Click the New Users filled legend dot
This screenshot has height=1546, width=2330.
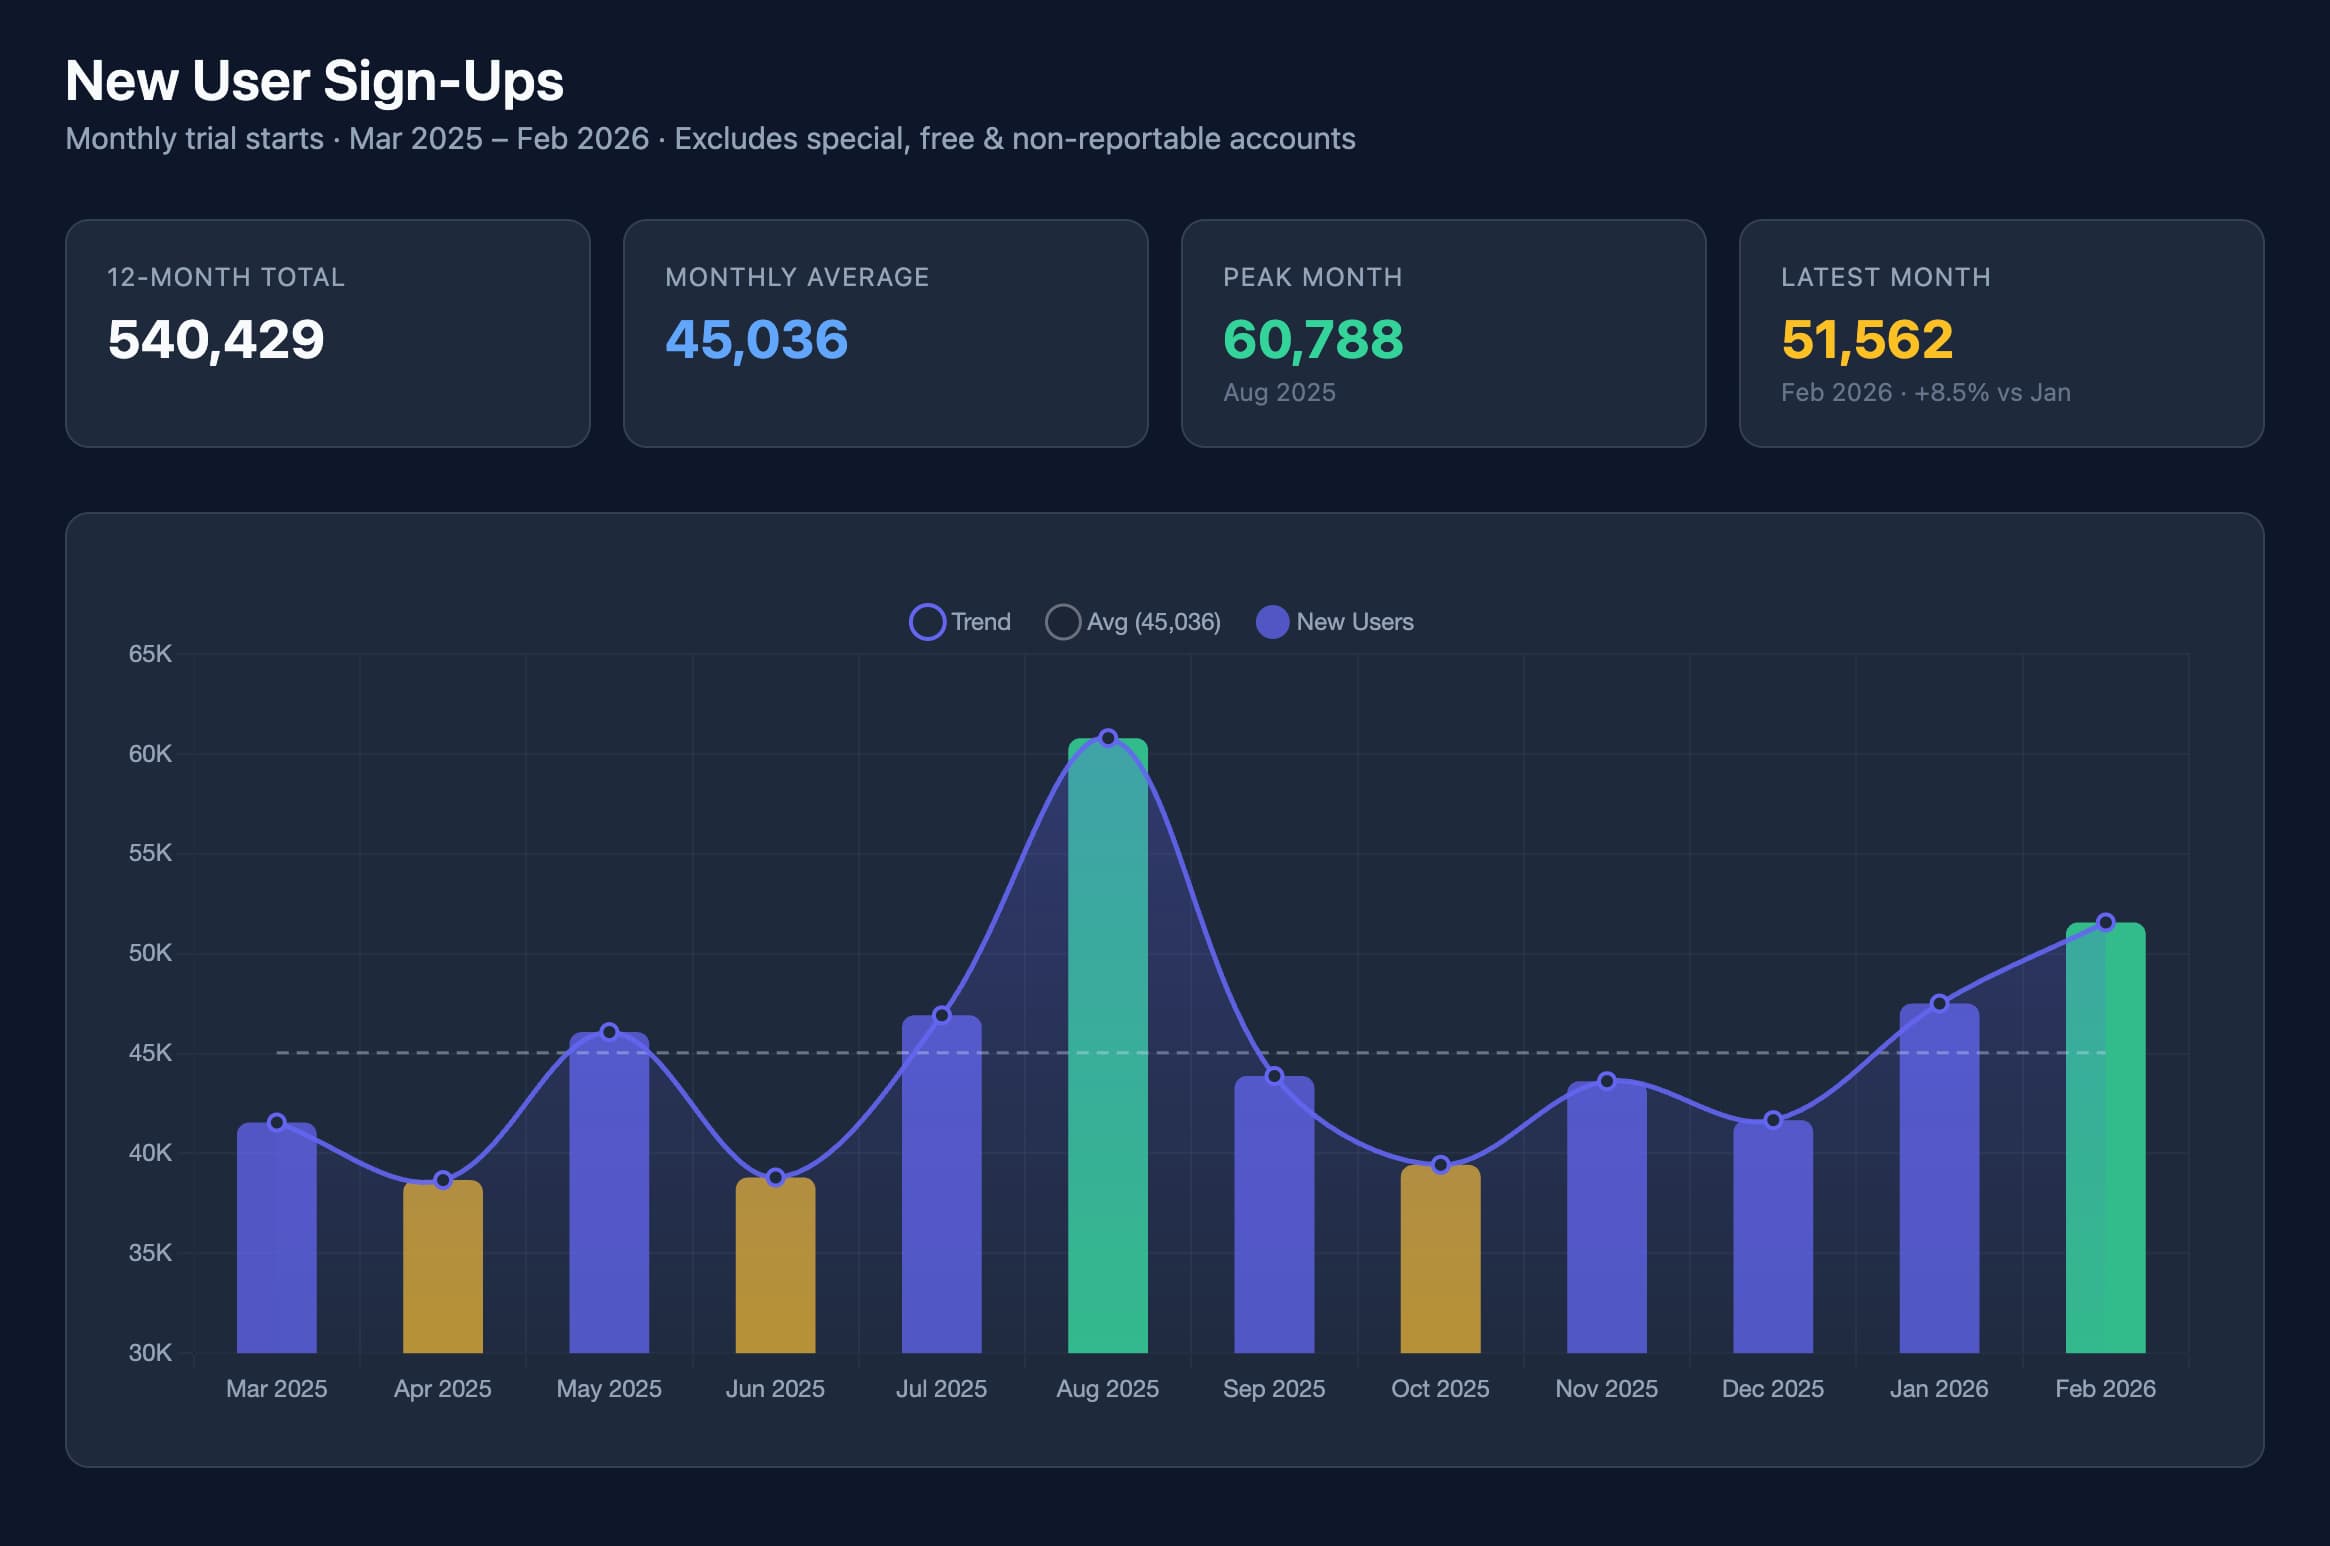pos(1272,622)
